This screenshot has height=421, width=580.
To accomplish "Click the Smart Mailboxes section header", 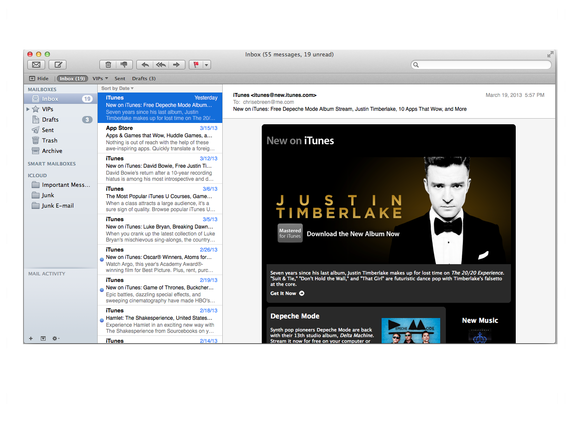I will click(51, 164).
